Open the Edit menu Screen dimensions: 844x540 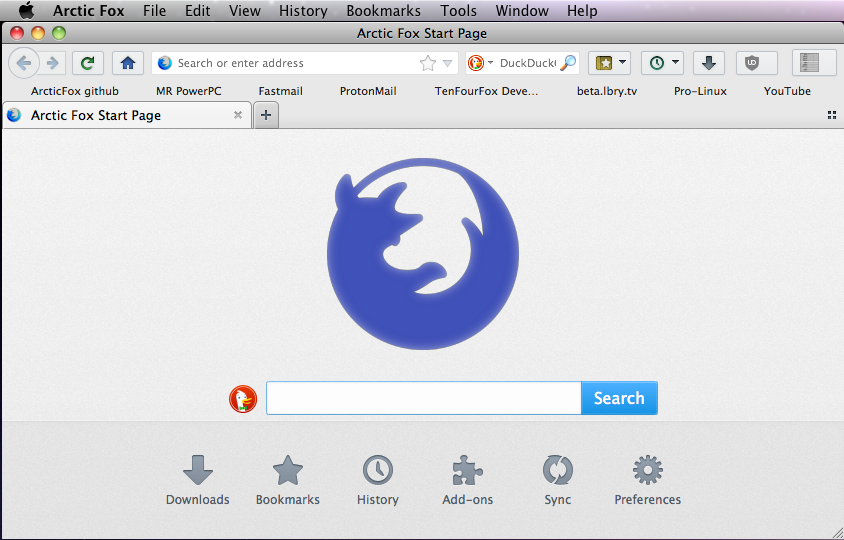coord(198,11)
